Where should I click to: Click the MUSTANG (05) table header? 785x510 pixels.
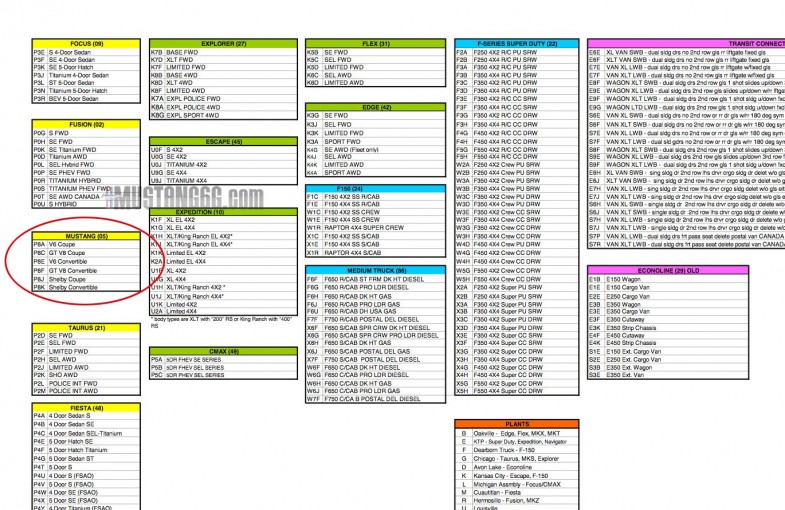(x=86, y=236)
